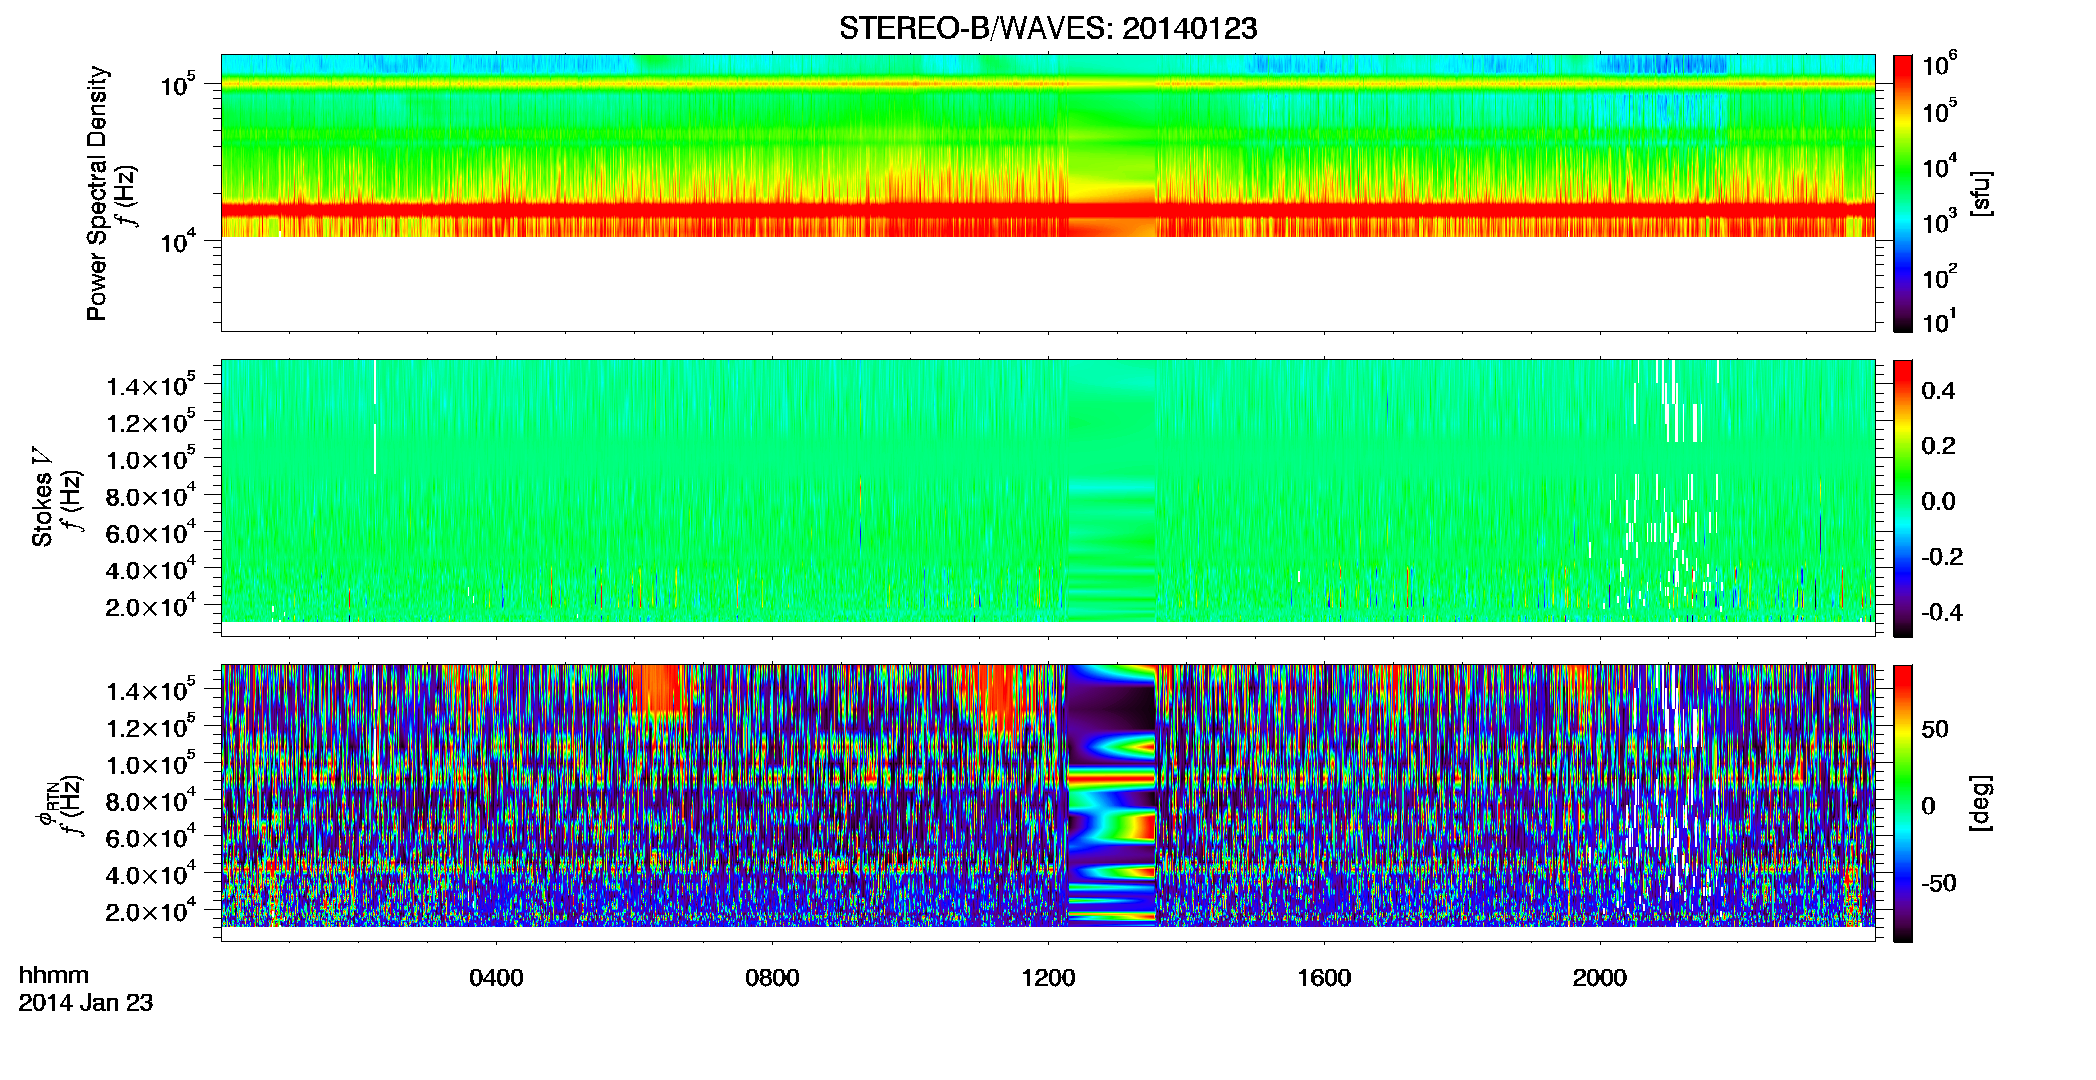Select the 1200 time tick label
The width and height of the screenshot is (2096, 1080).
[x=1048, y=978]
